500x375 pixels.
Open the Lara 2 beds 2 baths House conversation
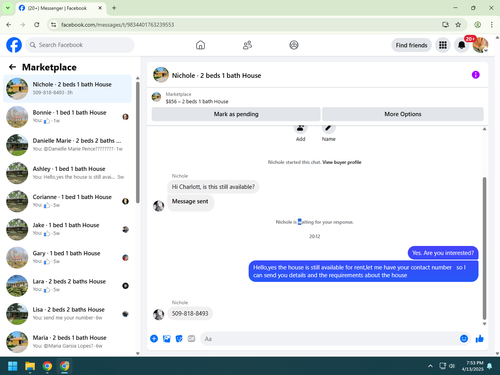click(x=67, y=286)
